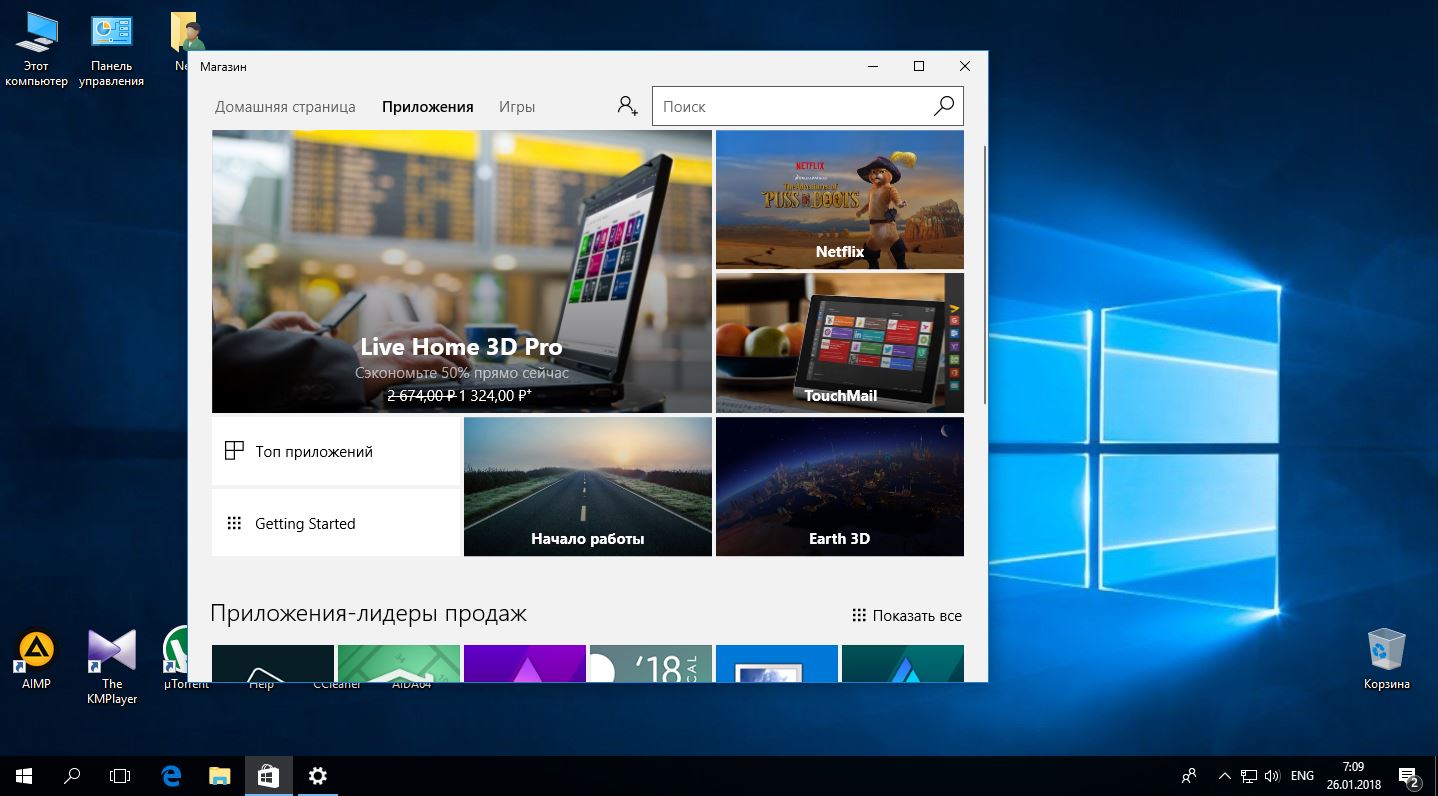
Task: Open Settings gear on the taskbar
Action: pos(318,775)
